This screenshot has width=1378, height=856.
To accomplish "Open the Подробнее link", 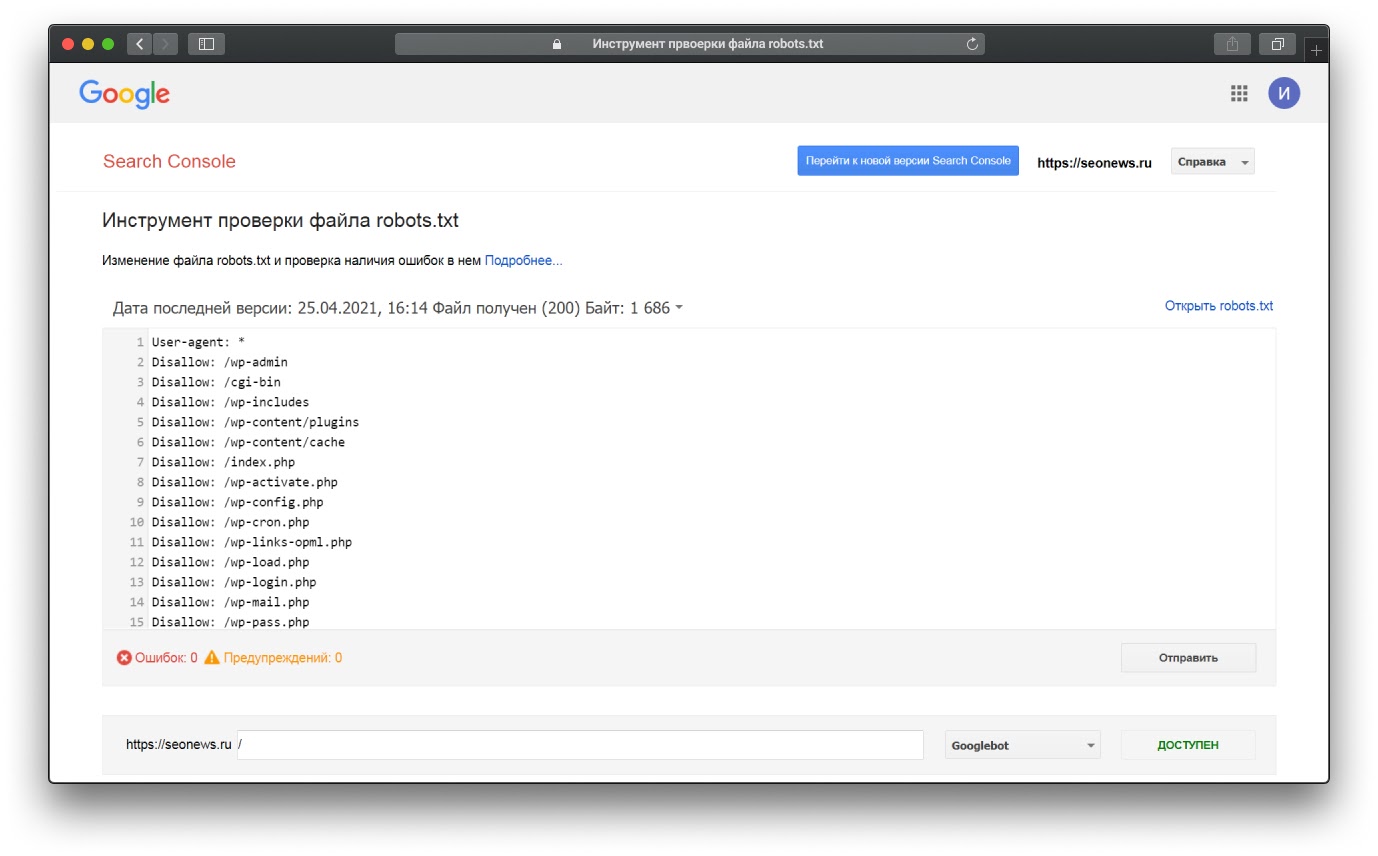I will [x=523, y=261].
